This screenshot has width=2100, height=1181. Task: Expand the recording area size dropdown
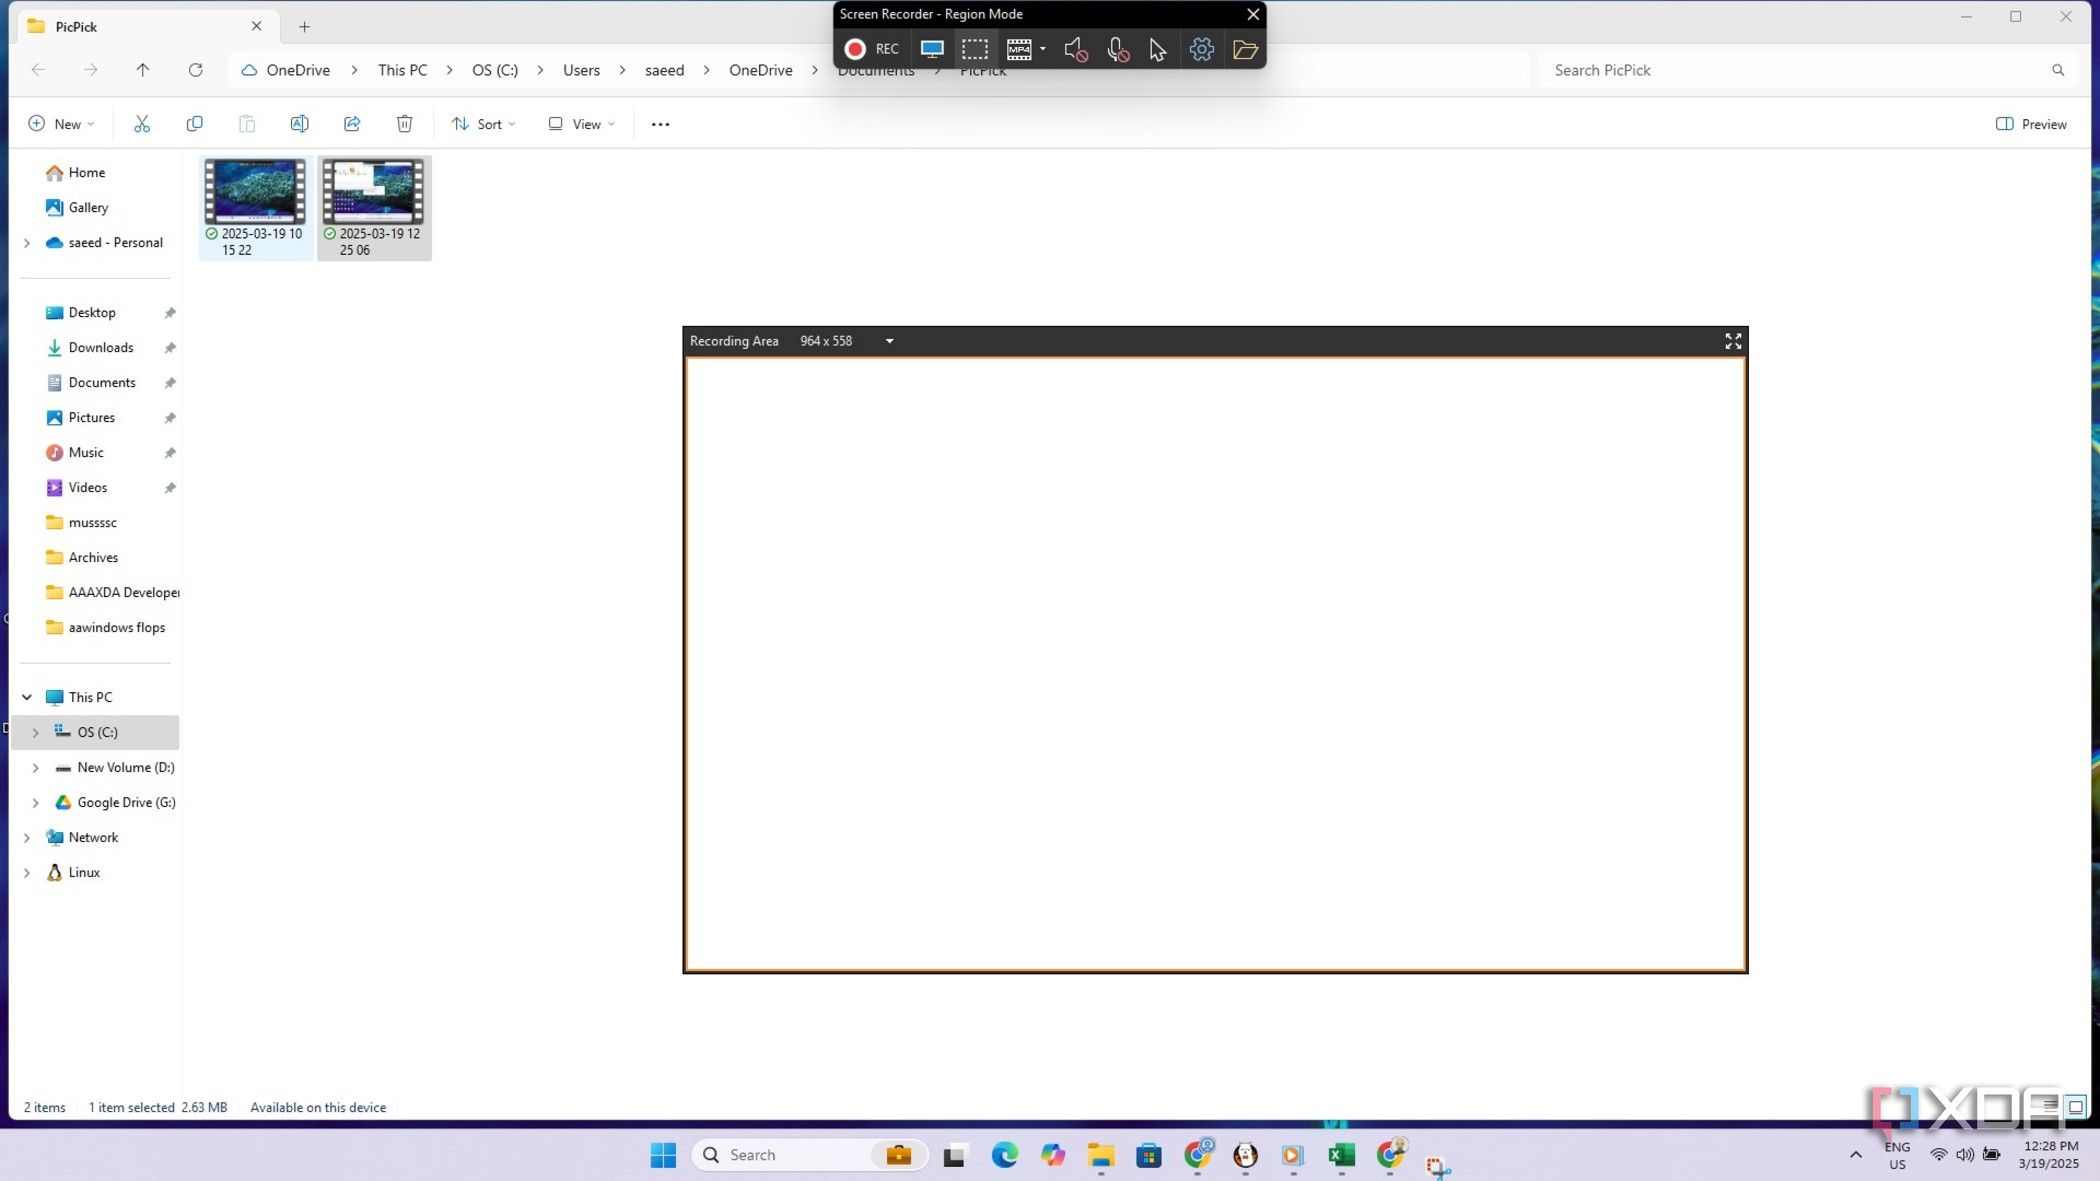[x=889, y=341]
